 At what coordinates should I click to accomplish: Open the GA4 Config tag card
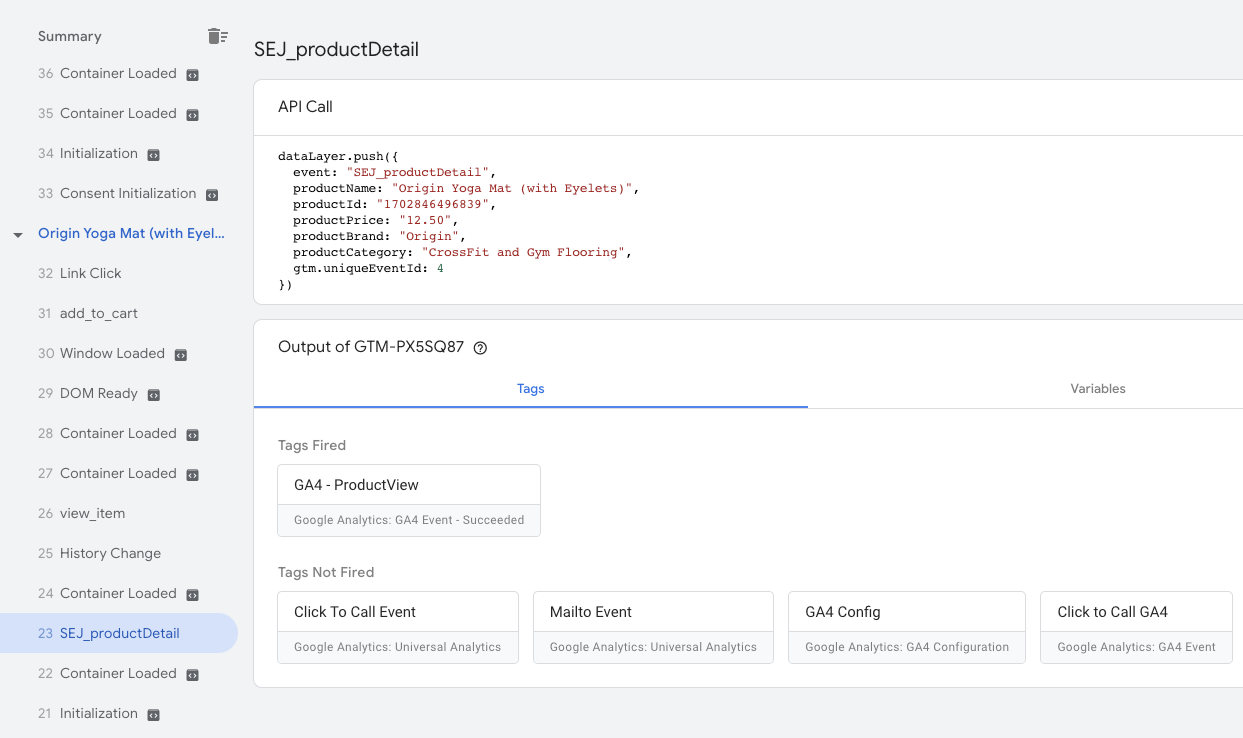(906, 611)
